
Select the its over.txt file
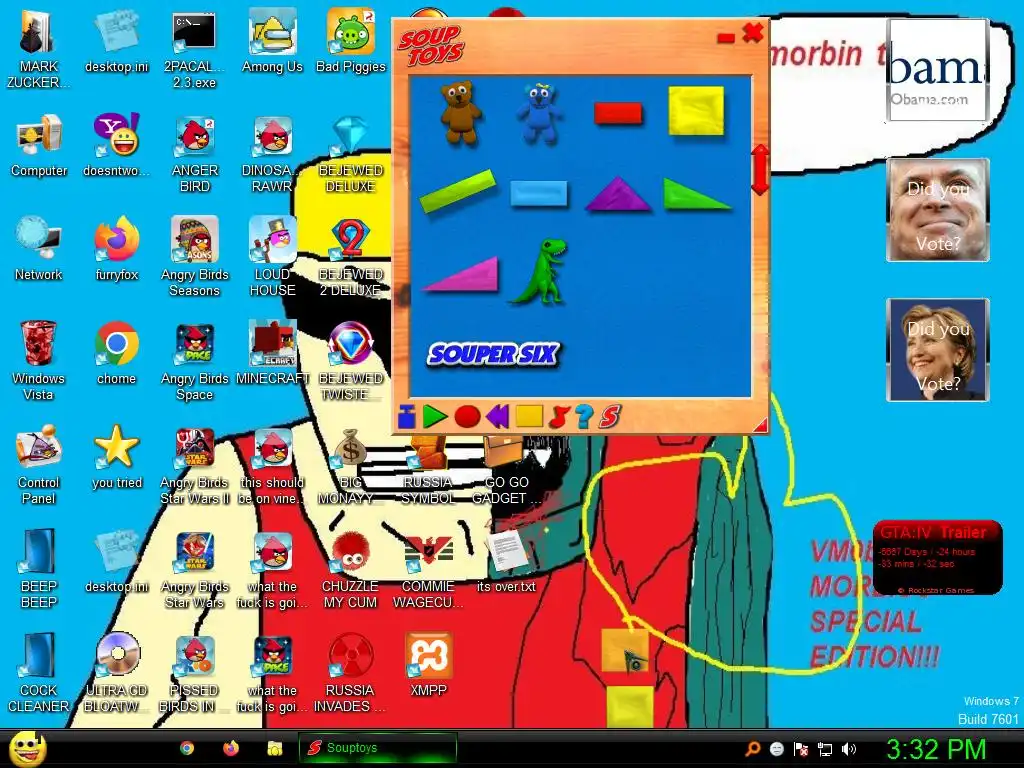coord(506,560)
